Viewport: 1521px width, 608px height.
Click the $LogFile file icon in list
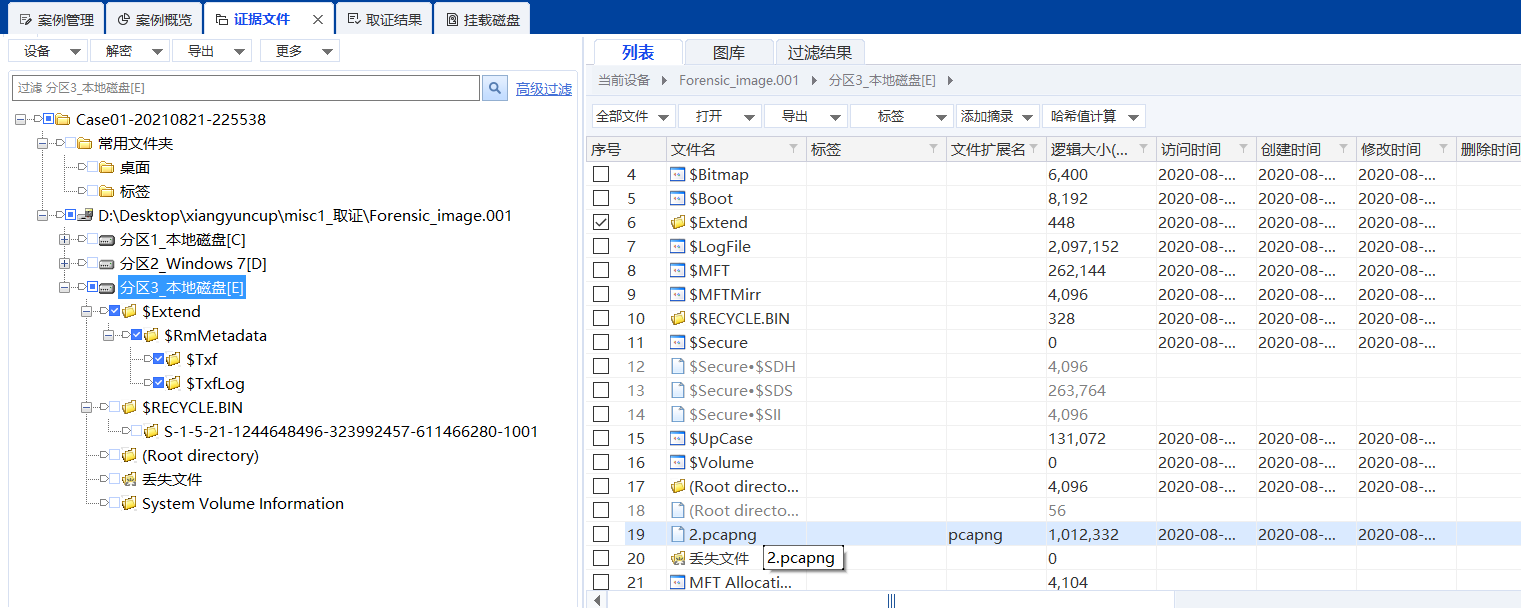click(678, 246)
